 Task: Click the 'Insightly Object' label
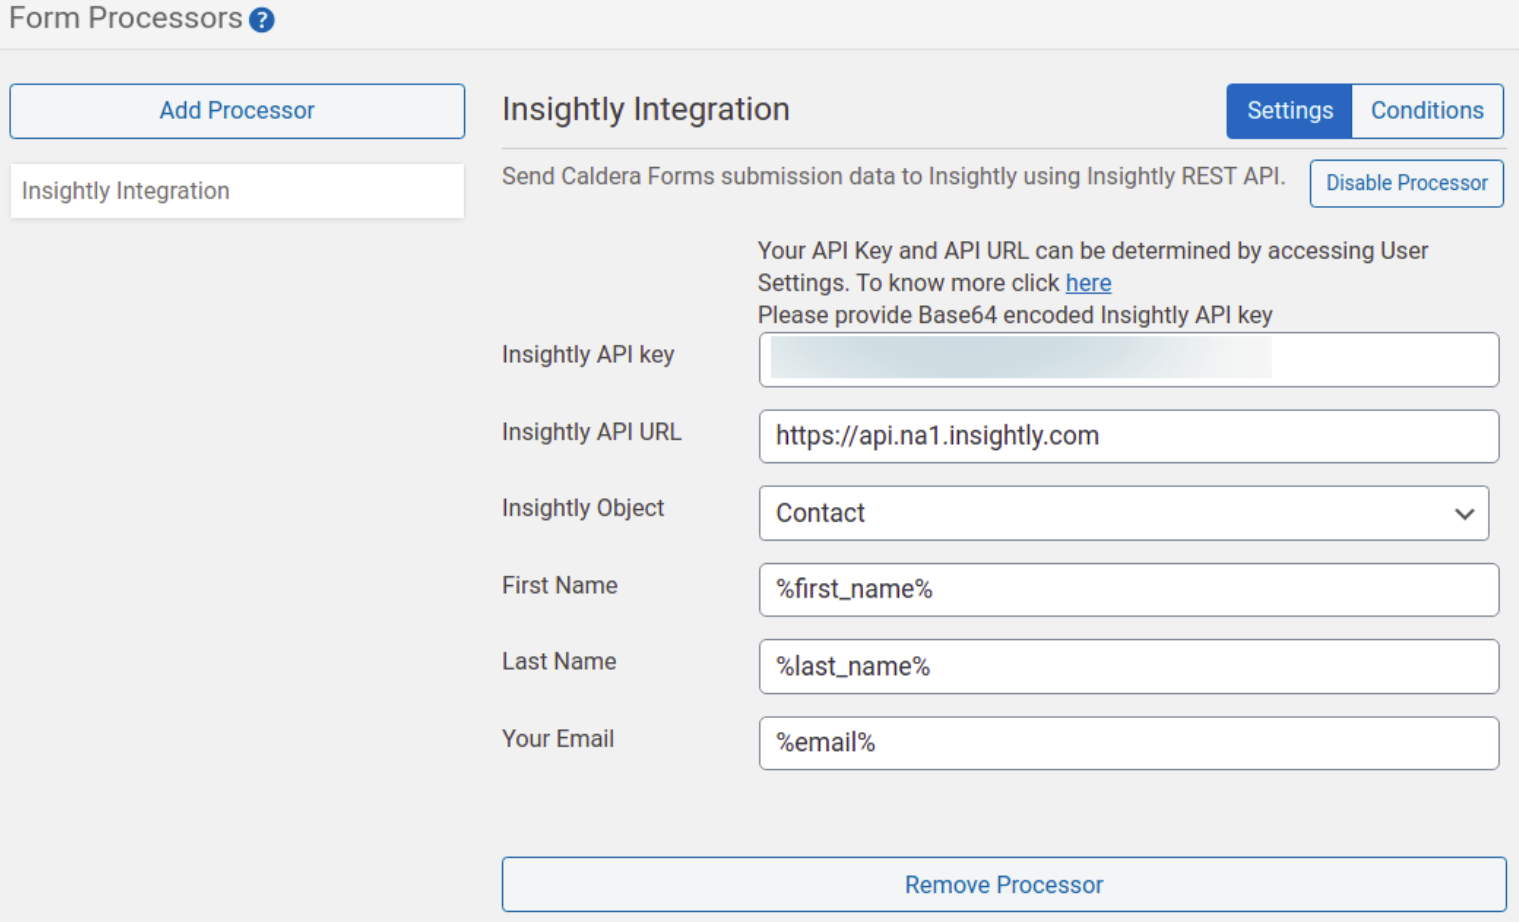pos(583,508)
